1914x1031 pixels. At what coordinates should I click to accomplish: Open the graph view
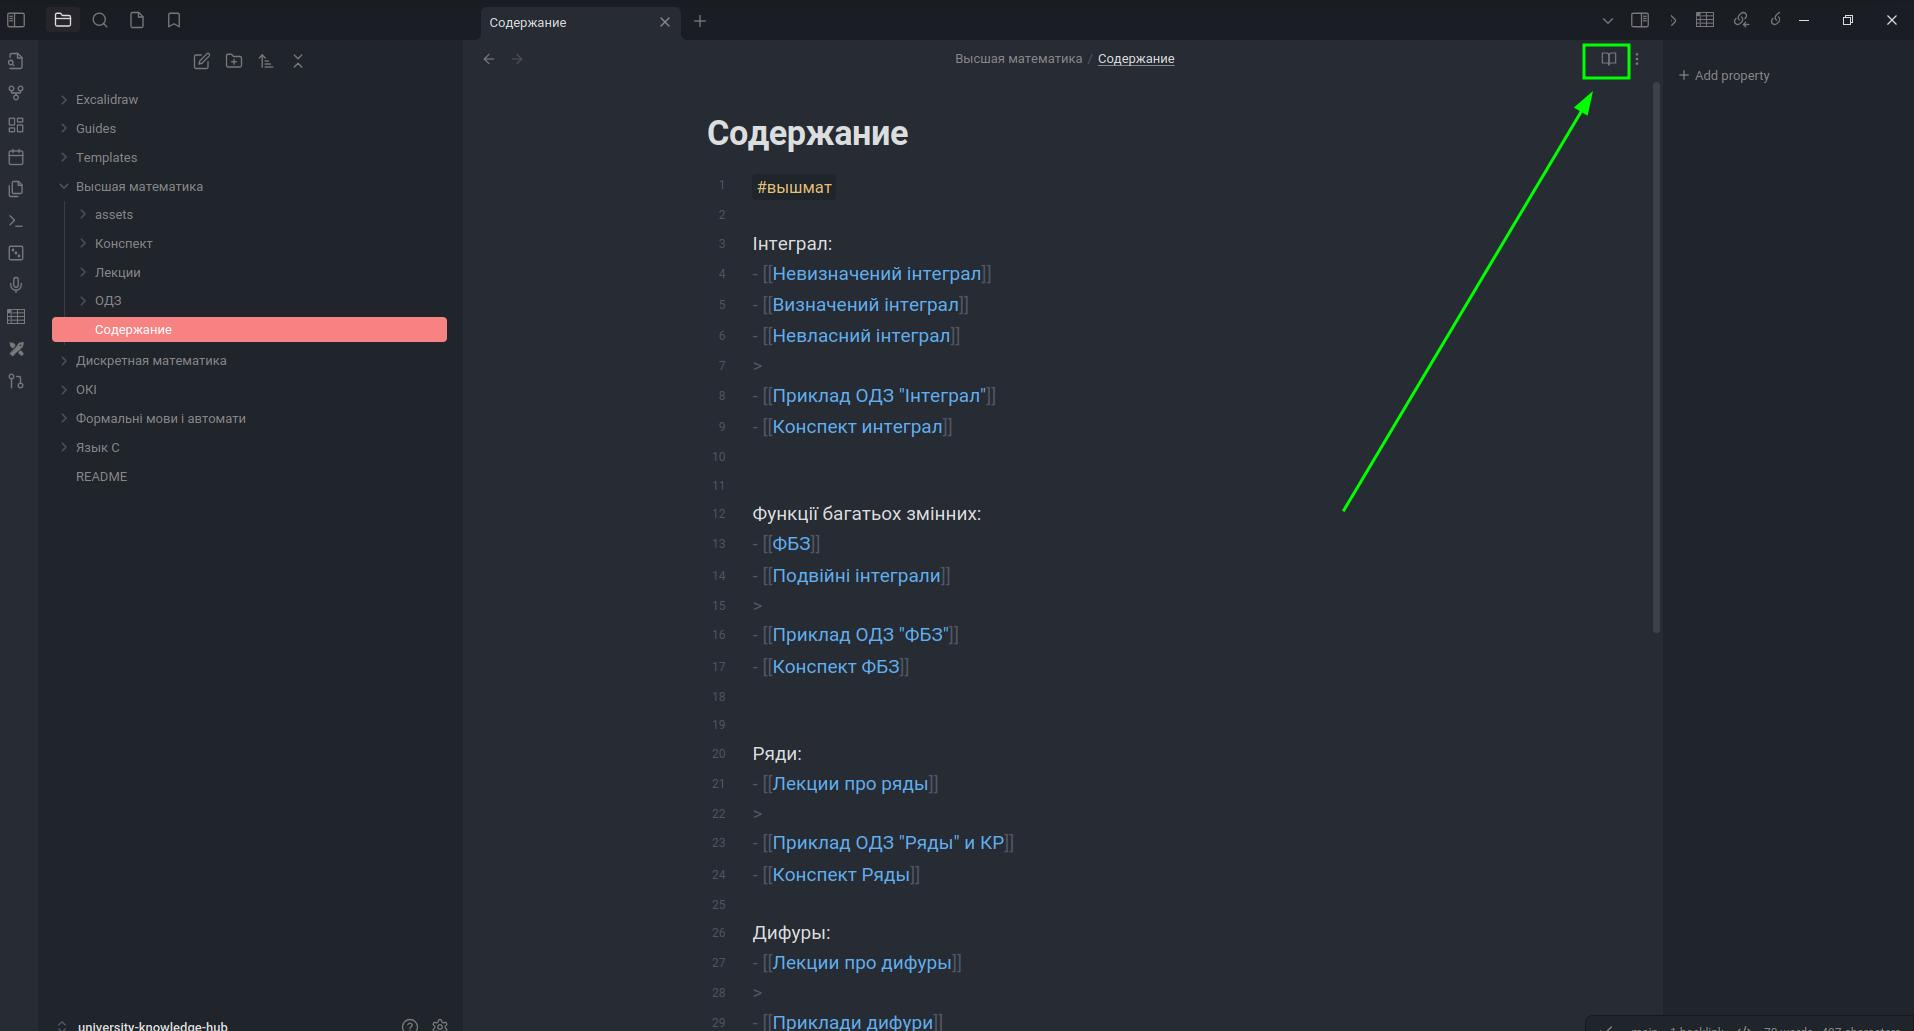[16, 93]
